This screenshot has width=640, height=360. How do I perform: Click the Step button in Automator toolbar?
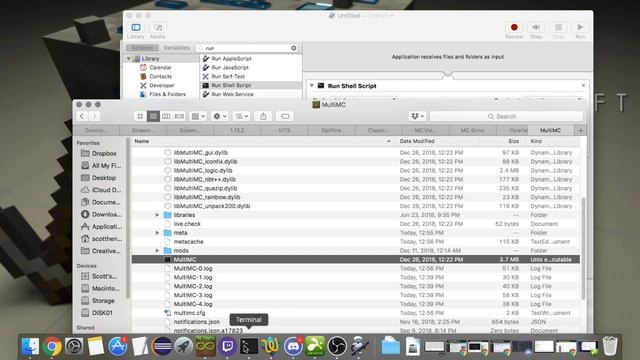point(536,27)
